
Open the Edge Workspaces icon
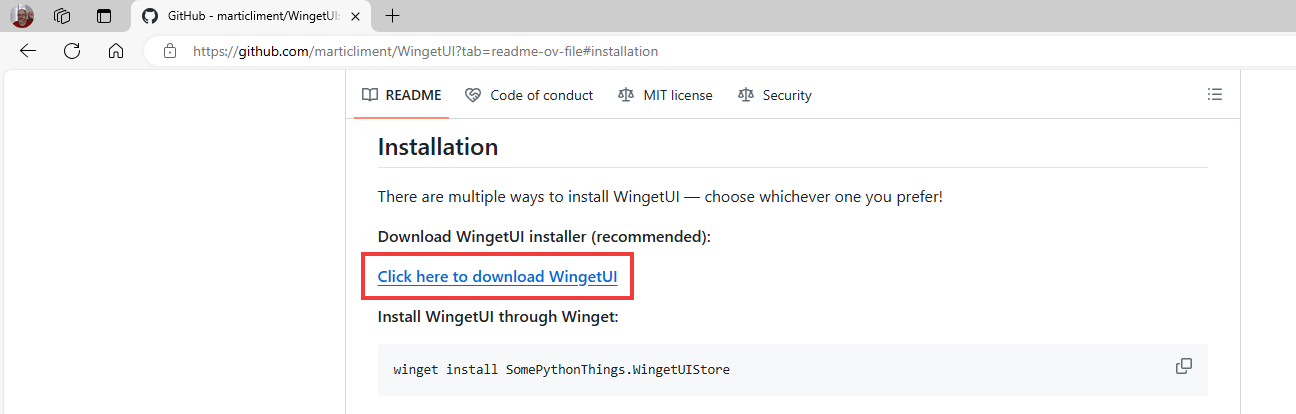point(62,16)
